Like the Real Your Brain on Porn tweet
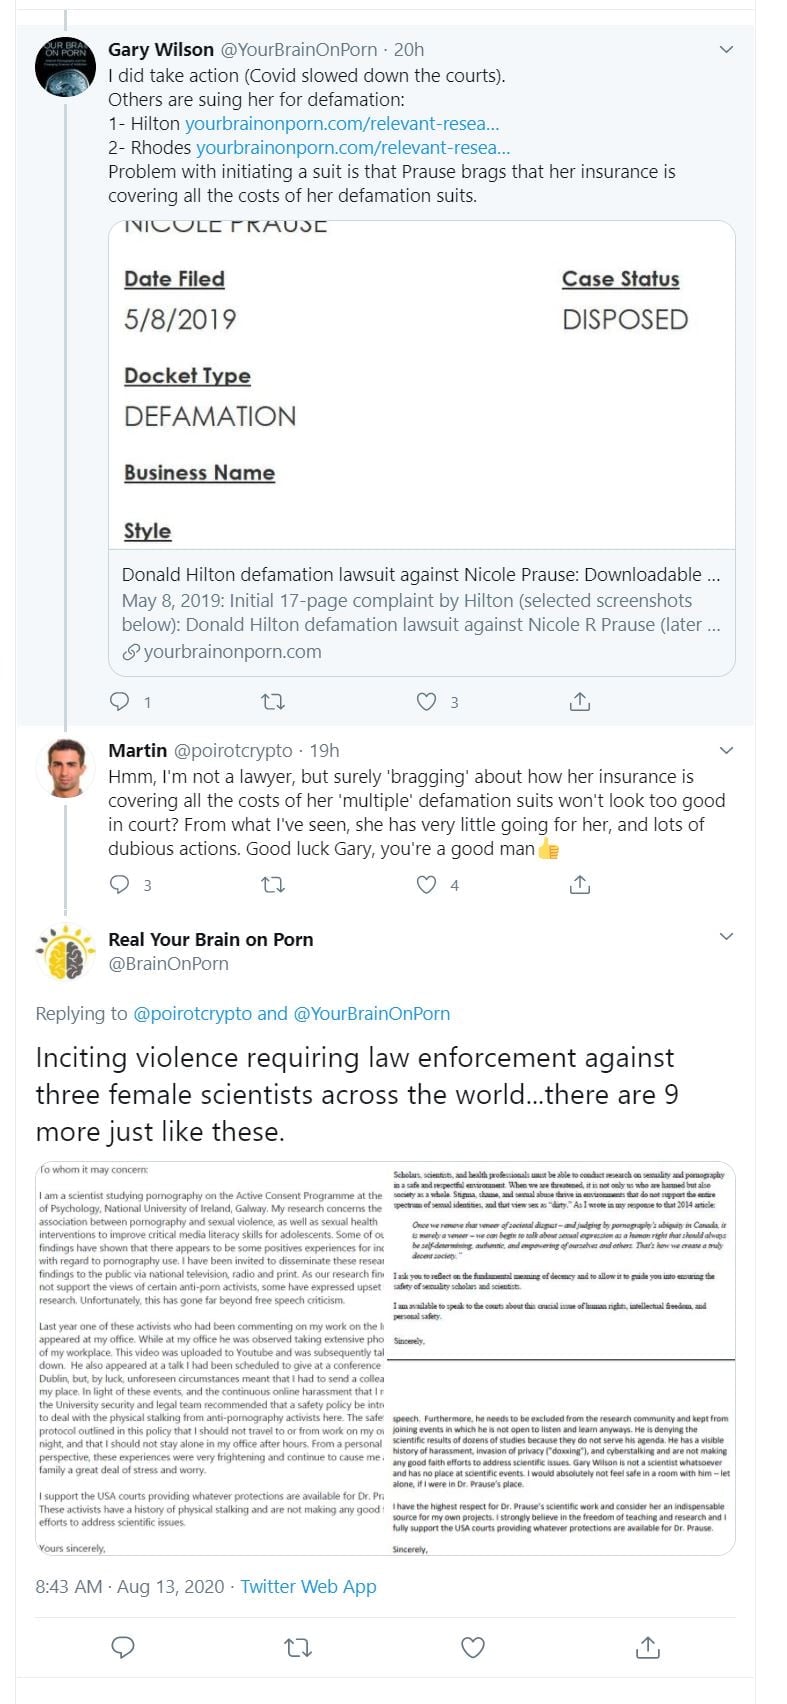The width and height of the screenshot is (787, 1704). (x=472, y=1648)
